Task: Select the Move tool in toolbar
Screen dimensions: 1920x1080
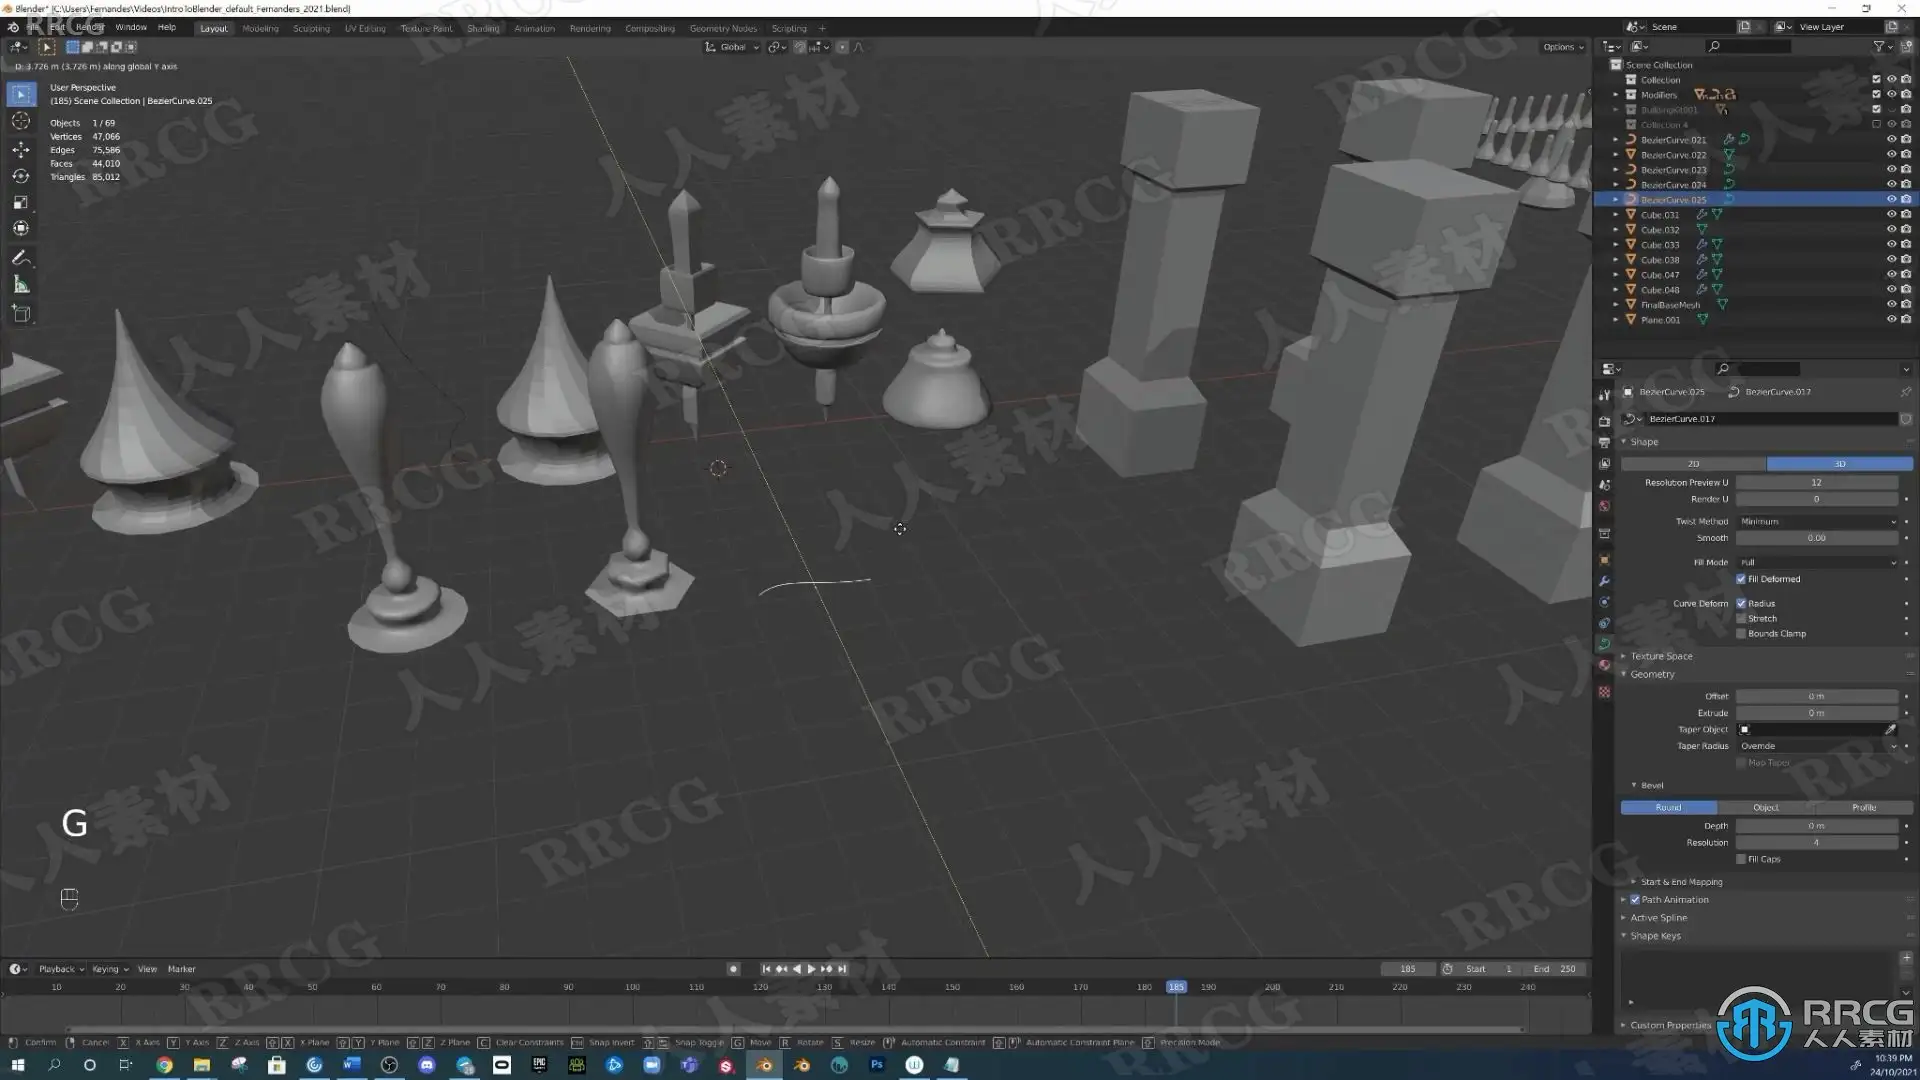Action: pyautogui.click(x=20, y=149)
